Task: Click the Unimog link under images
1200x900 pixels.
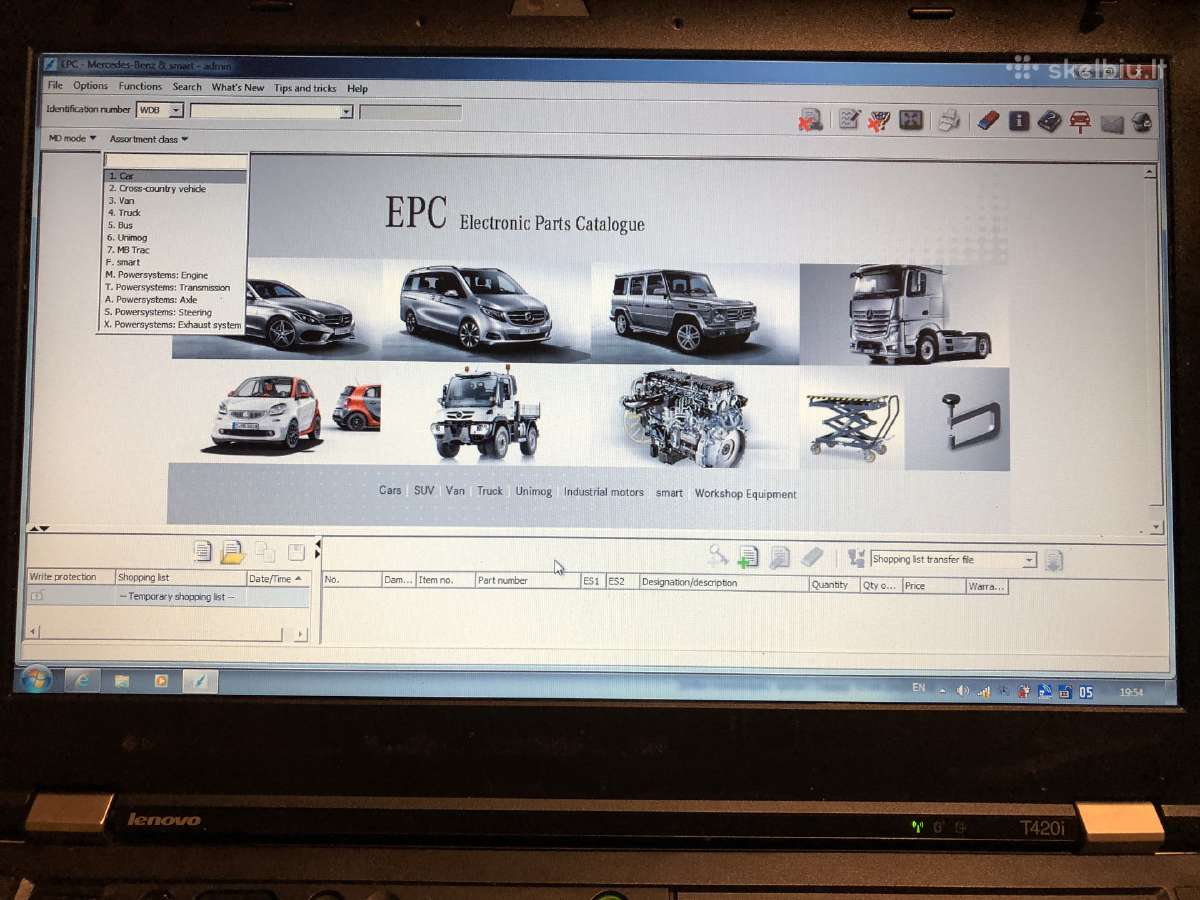Action: point(534,491)
